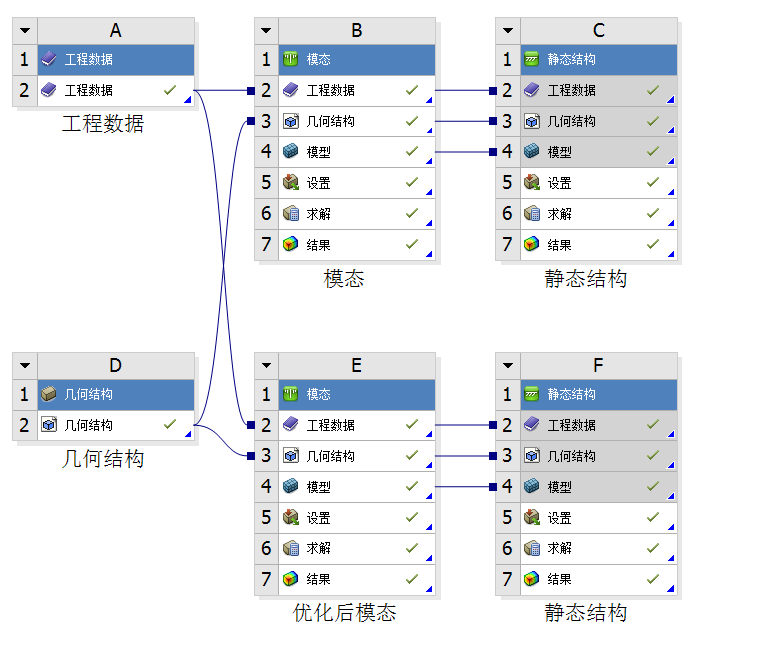Open the dropdown arrow of system E
Viewport: 781px width, 661px height.
(266, 366)
